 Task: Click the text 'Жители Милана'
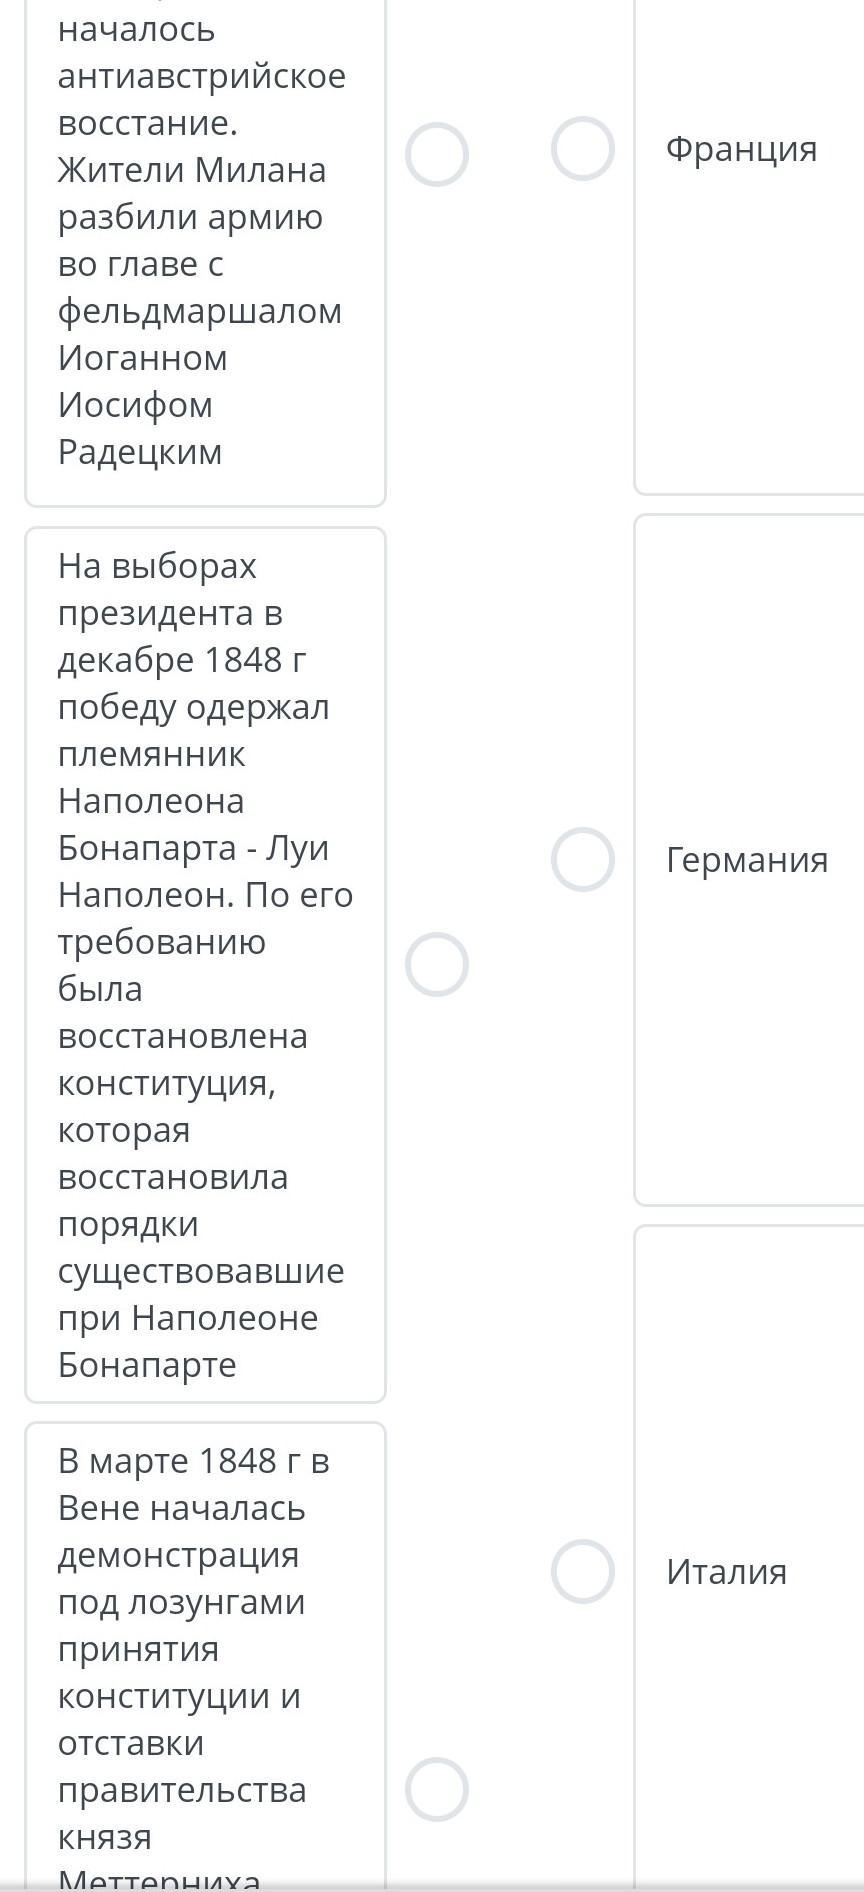click(x=191, y=170)
